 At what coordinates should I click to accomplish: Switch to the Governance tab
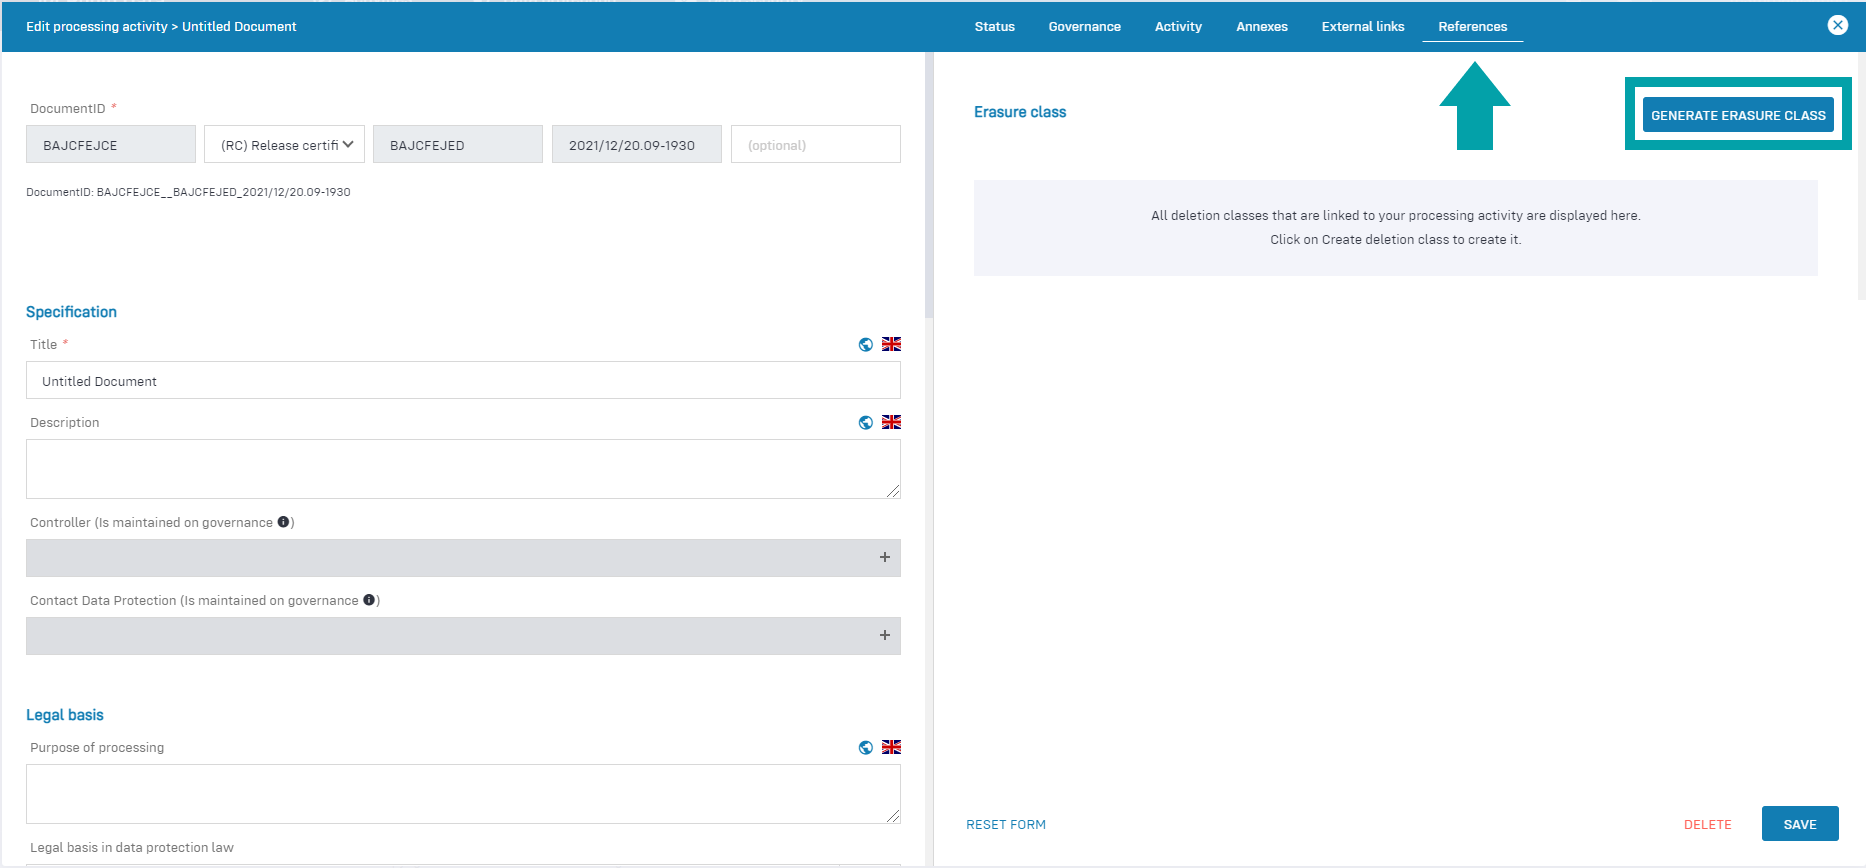point(1084,27)
